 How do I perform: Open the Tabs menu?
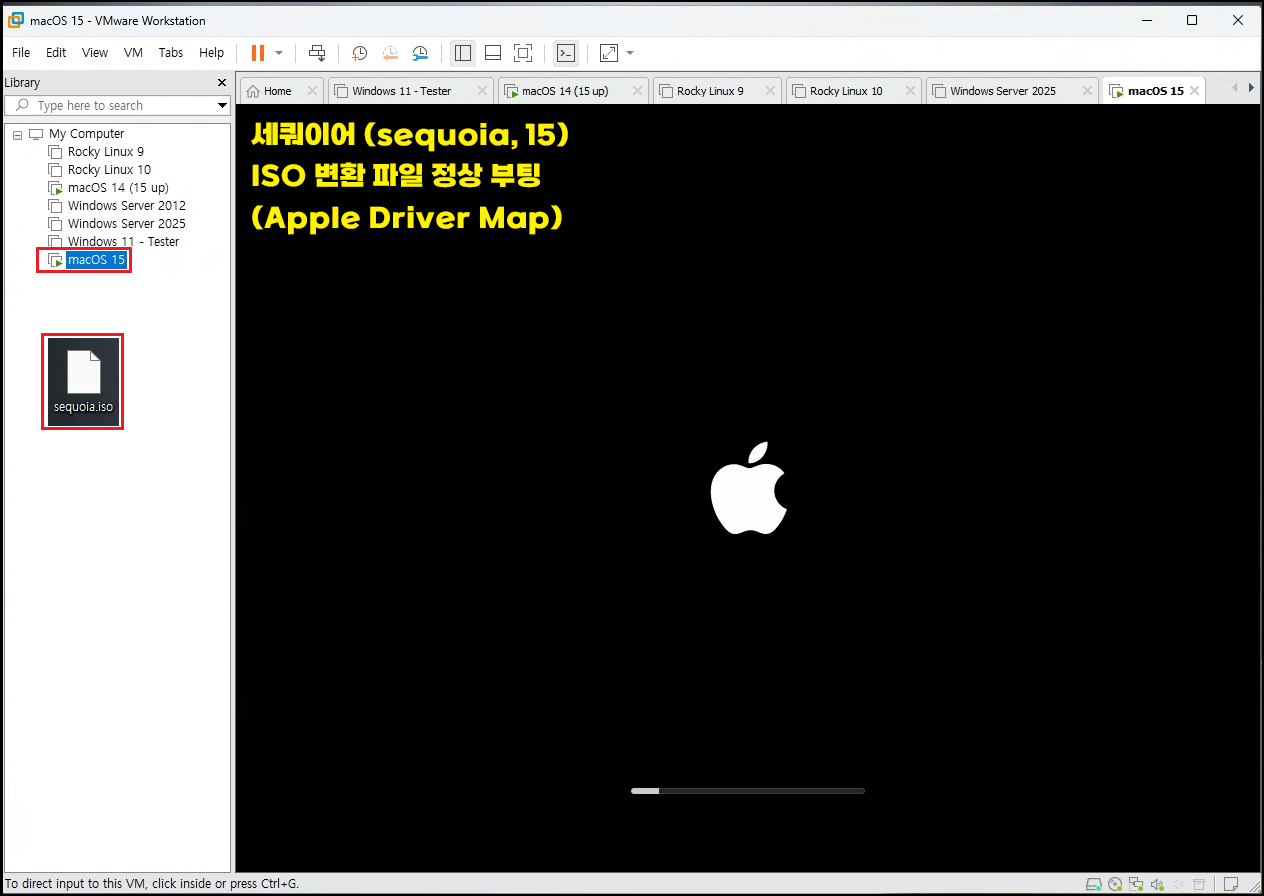(171, 53)
